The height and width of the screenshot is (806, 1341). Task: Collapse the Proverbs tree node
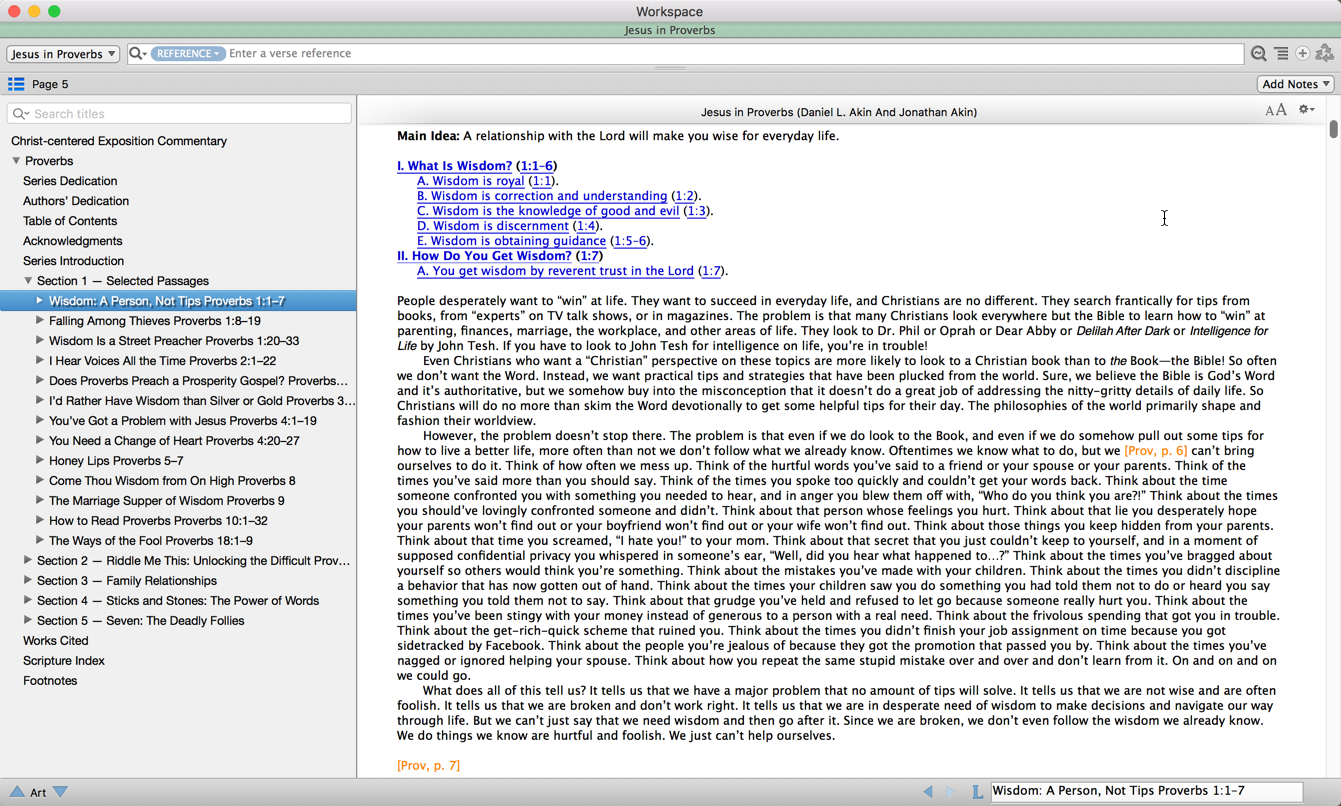point(16,161)
